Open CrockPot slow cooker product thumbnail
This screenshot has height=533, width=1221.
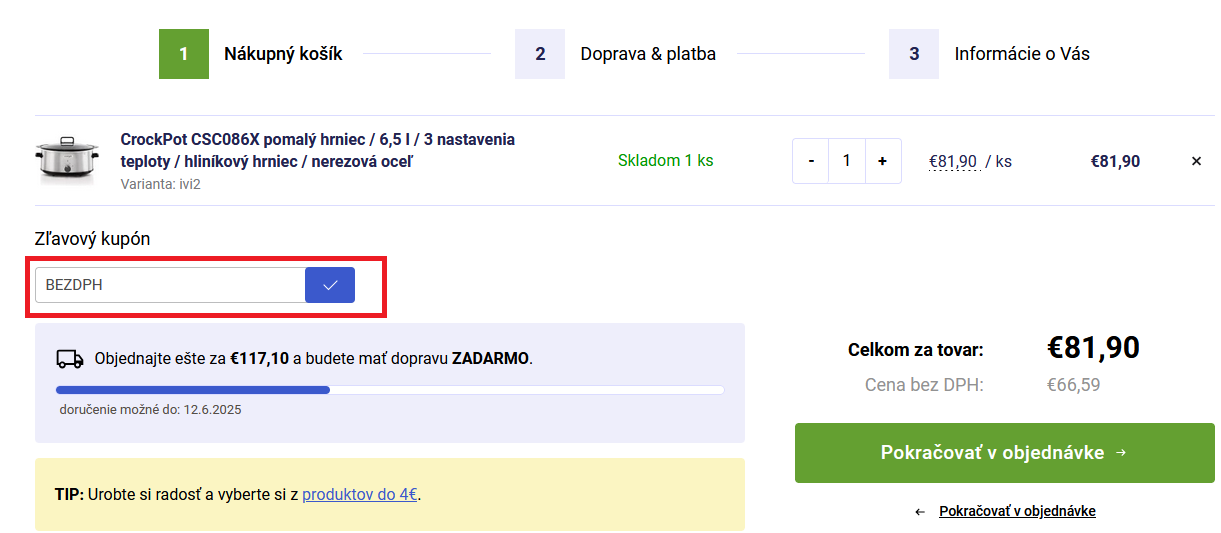(68, 160)
